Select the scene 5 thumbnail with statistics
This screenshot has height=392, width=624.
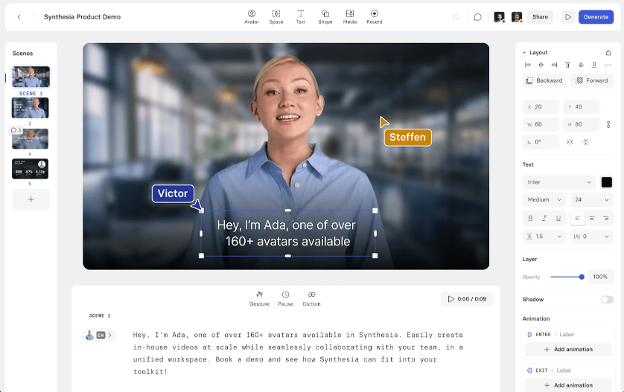pyautogui.click(x=30, y=169)
